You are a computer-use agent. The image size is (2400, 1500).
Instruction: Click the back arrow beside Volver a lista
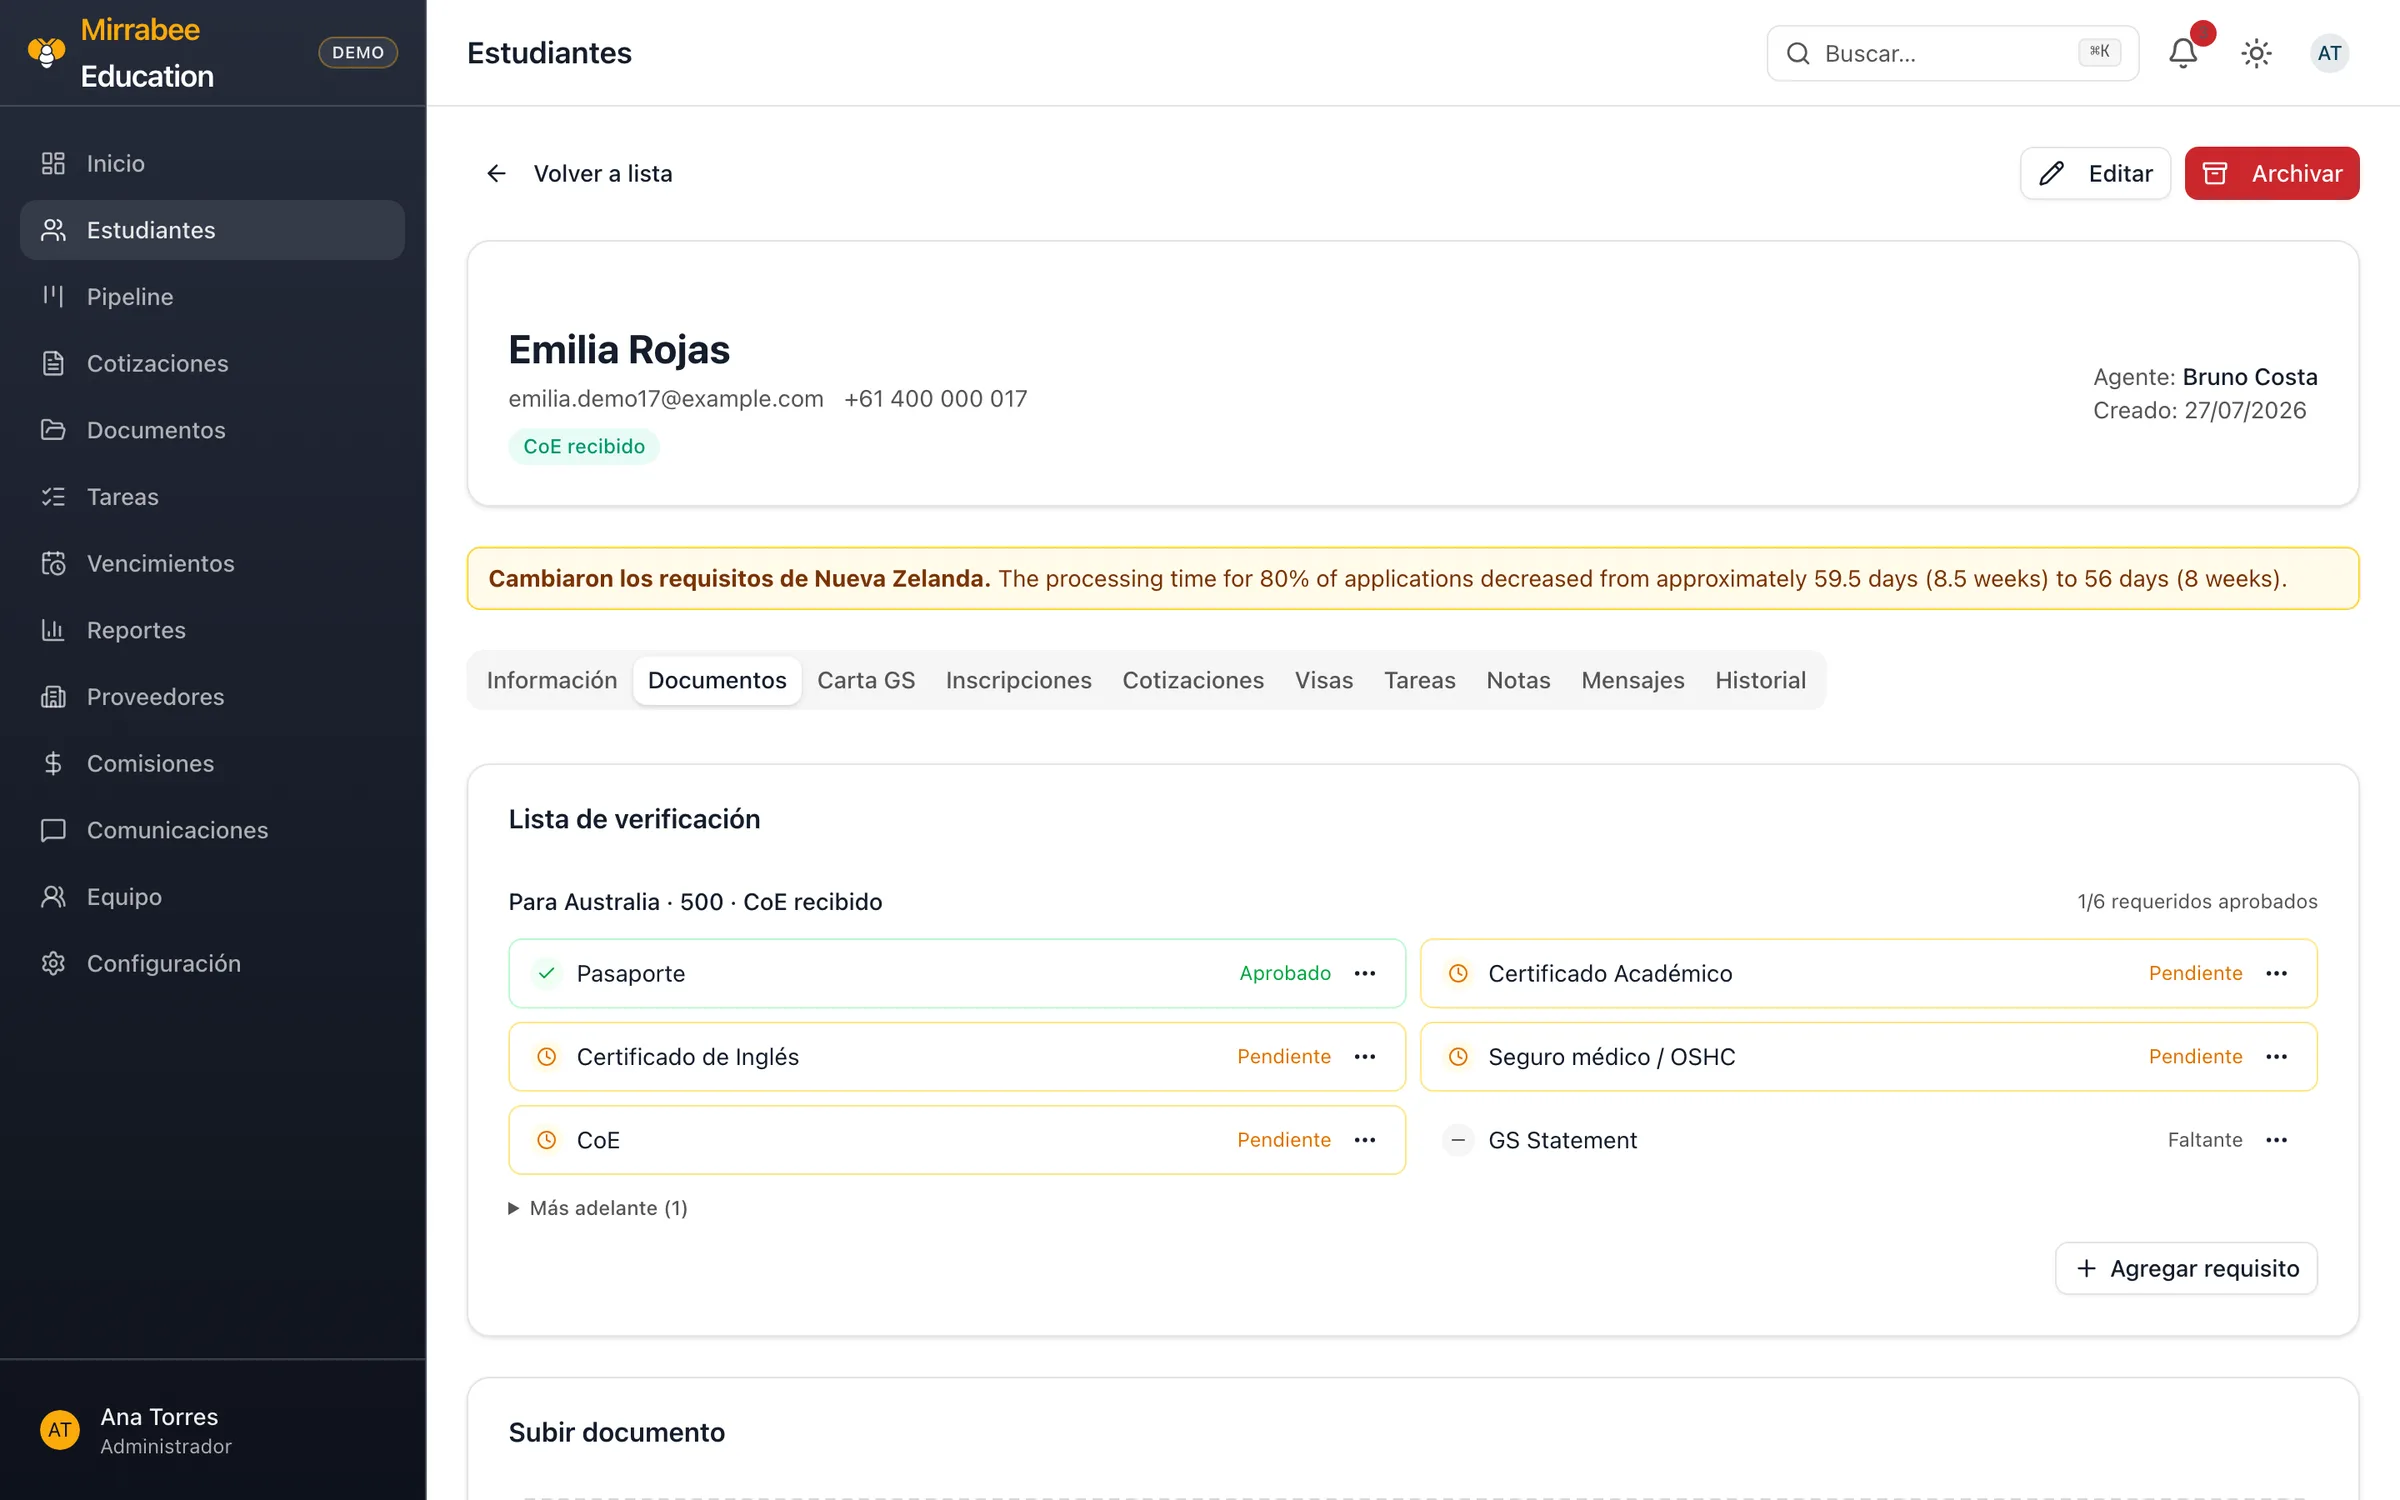click(496, 173)
